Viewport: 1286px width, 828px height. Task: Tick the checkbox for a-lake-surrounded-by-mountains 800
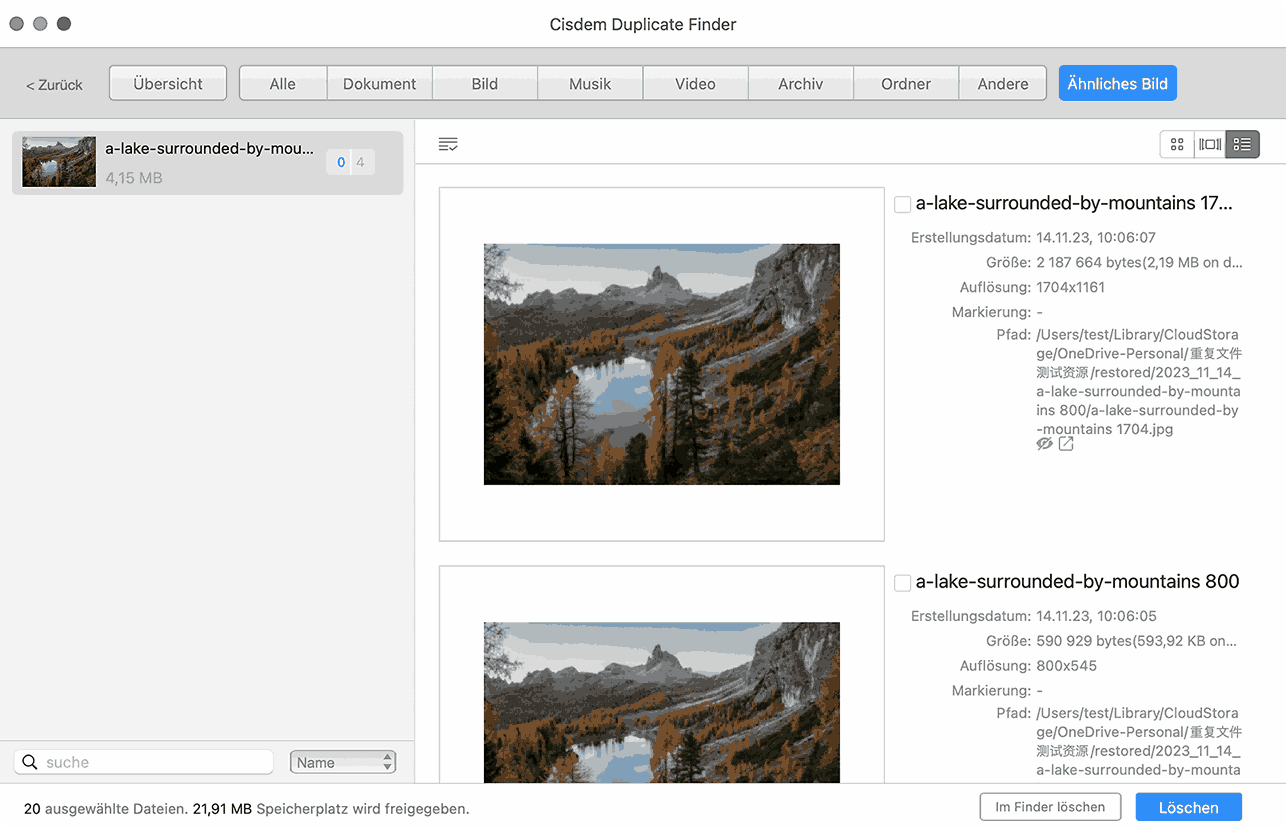pyautogui.click(x=902, y=582)
